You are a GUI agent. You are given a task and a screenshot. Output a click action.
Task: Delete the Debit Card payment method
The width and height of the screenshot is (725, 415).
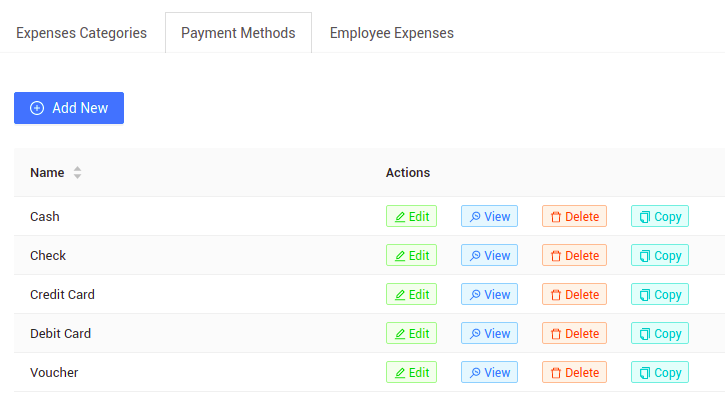coord(574,333)
